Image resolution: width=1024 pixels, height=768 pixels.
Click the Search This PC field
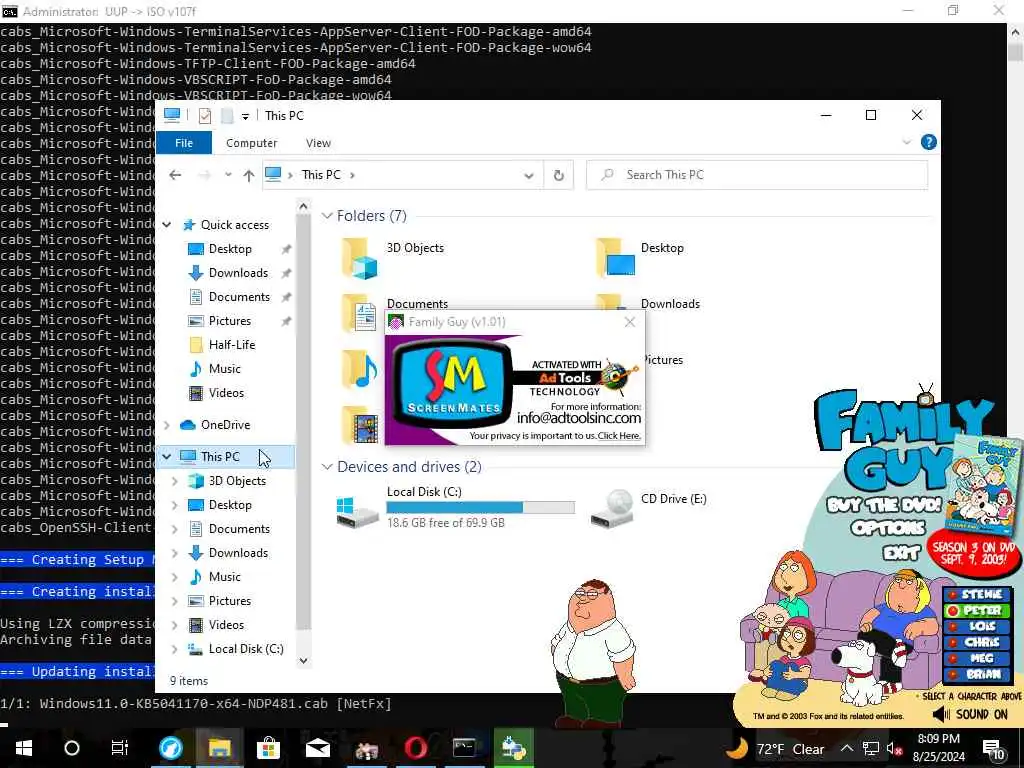click(757, 175)
